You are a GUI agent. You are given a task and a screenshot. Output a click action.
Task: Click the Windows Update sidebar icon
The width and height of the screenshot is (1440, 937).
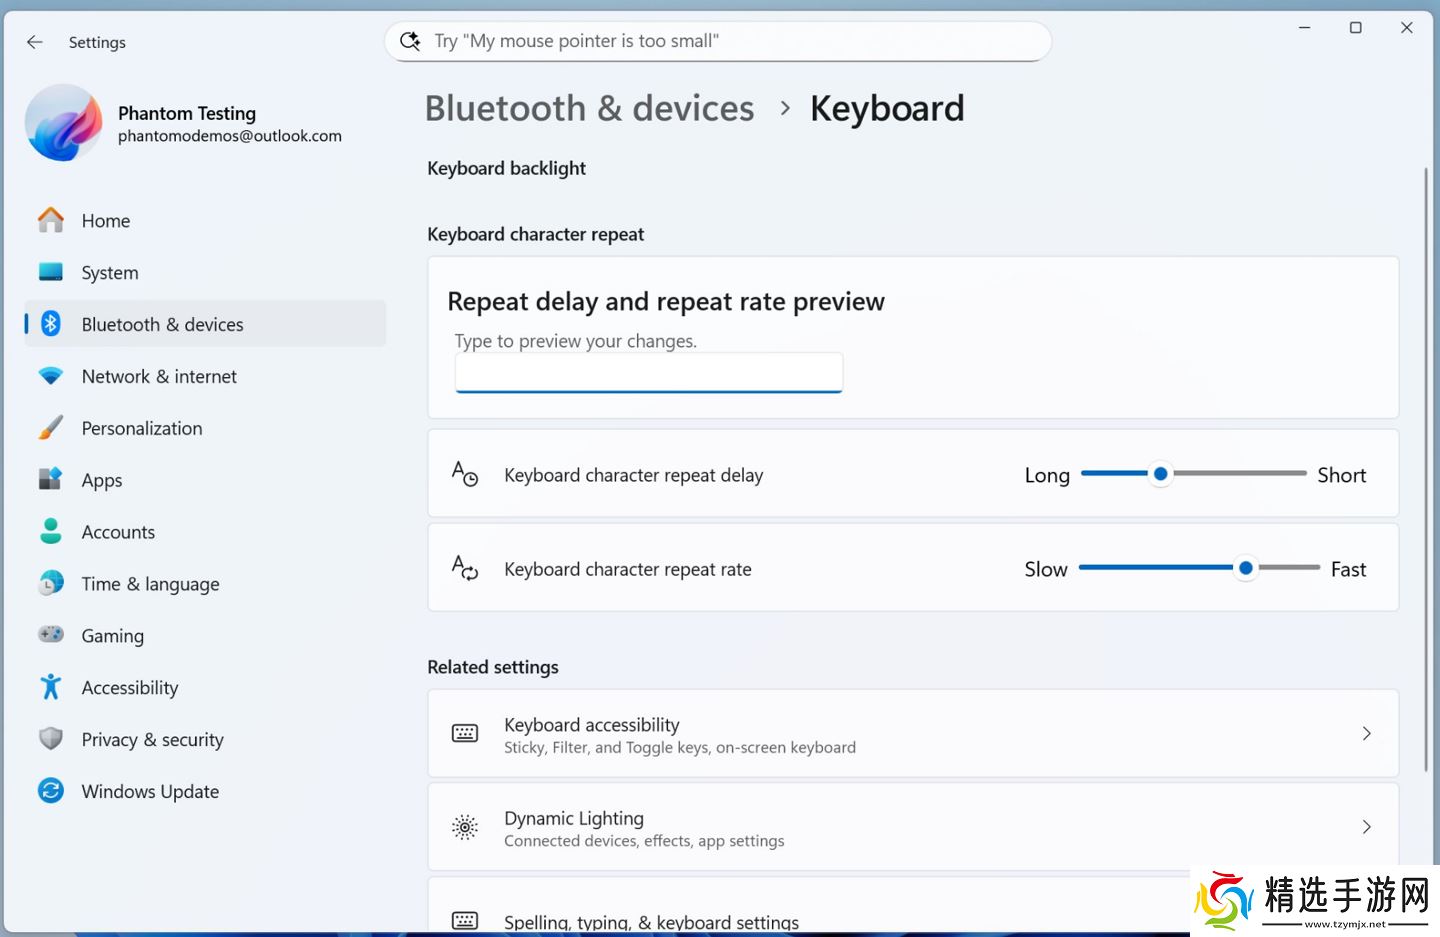[x=51, y=791]
